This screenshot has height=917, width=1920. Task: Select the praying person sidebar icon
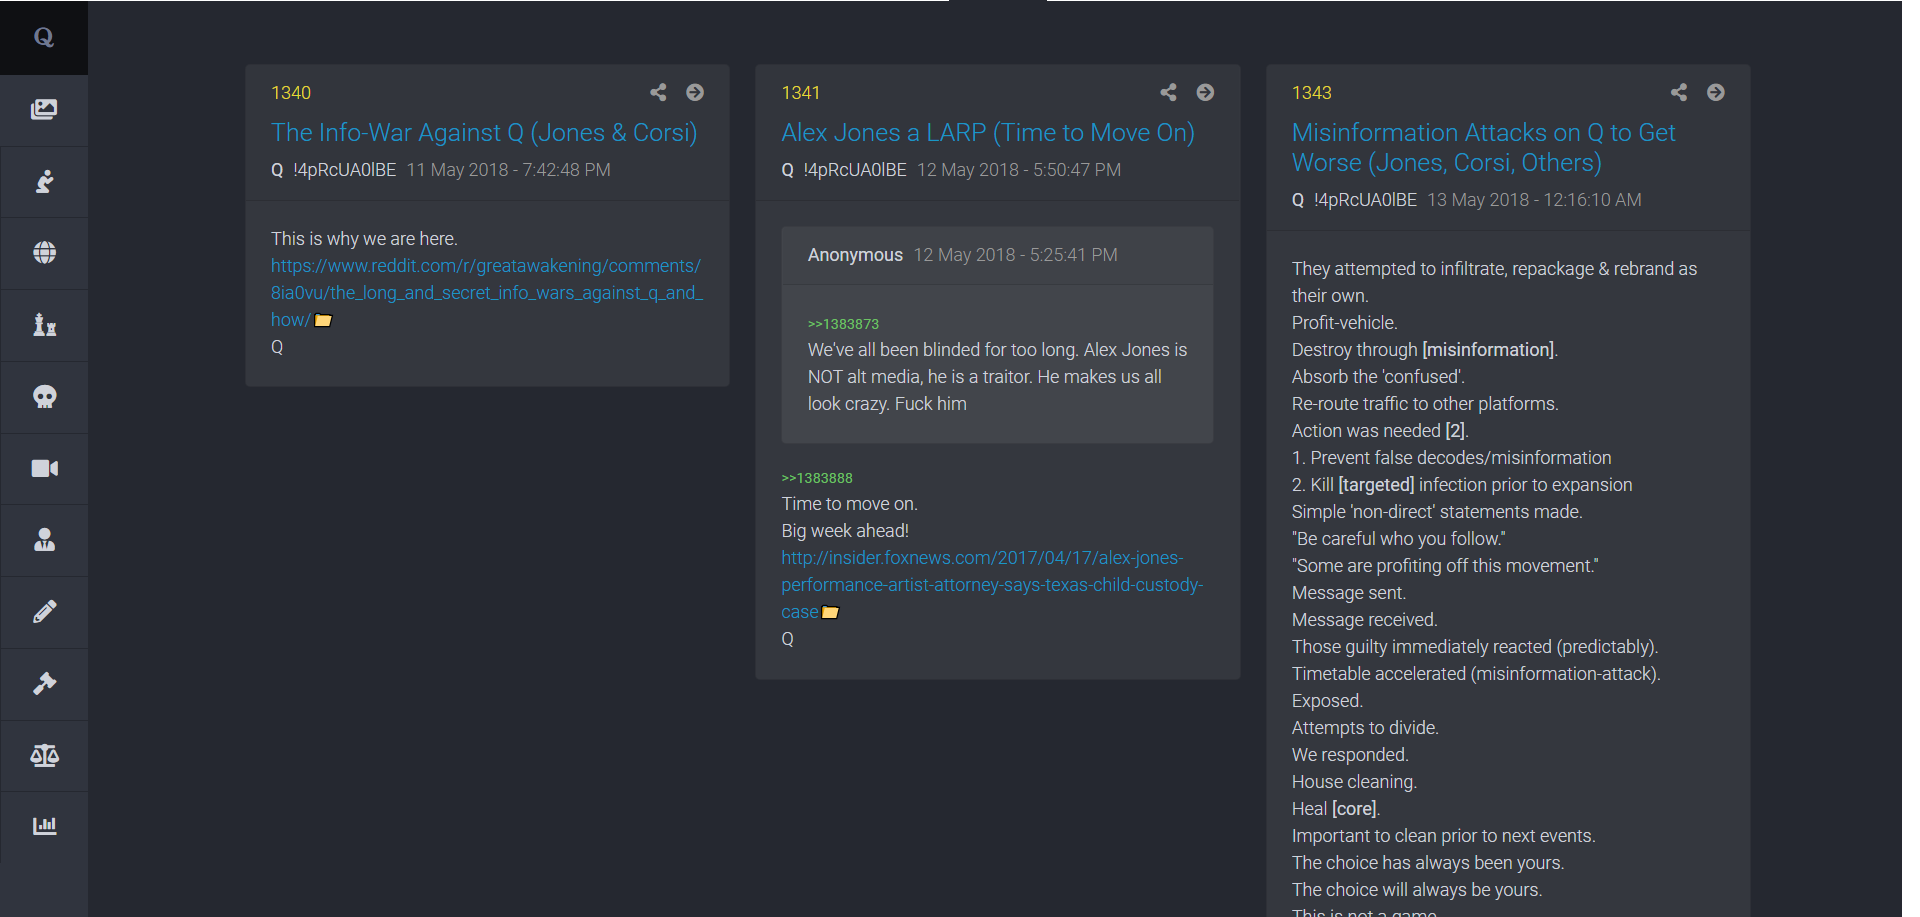pyautogui.click(x=44, y=182)
